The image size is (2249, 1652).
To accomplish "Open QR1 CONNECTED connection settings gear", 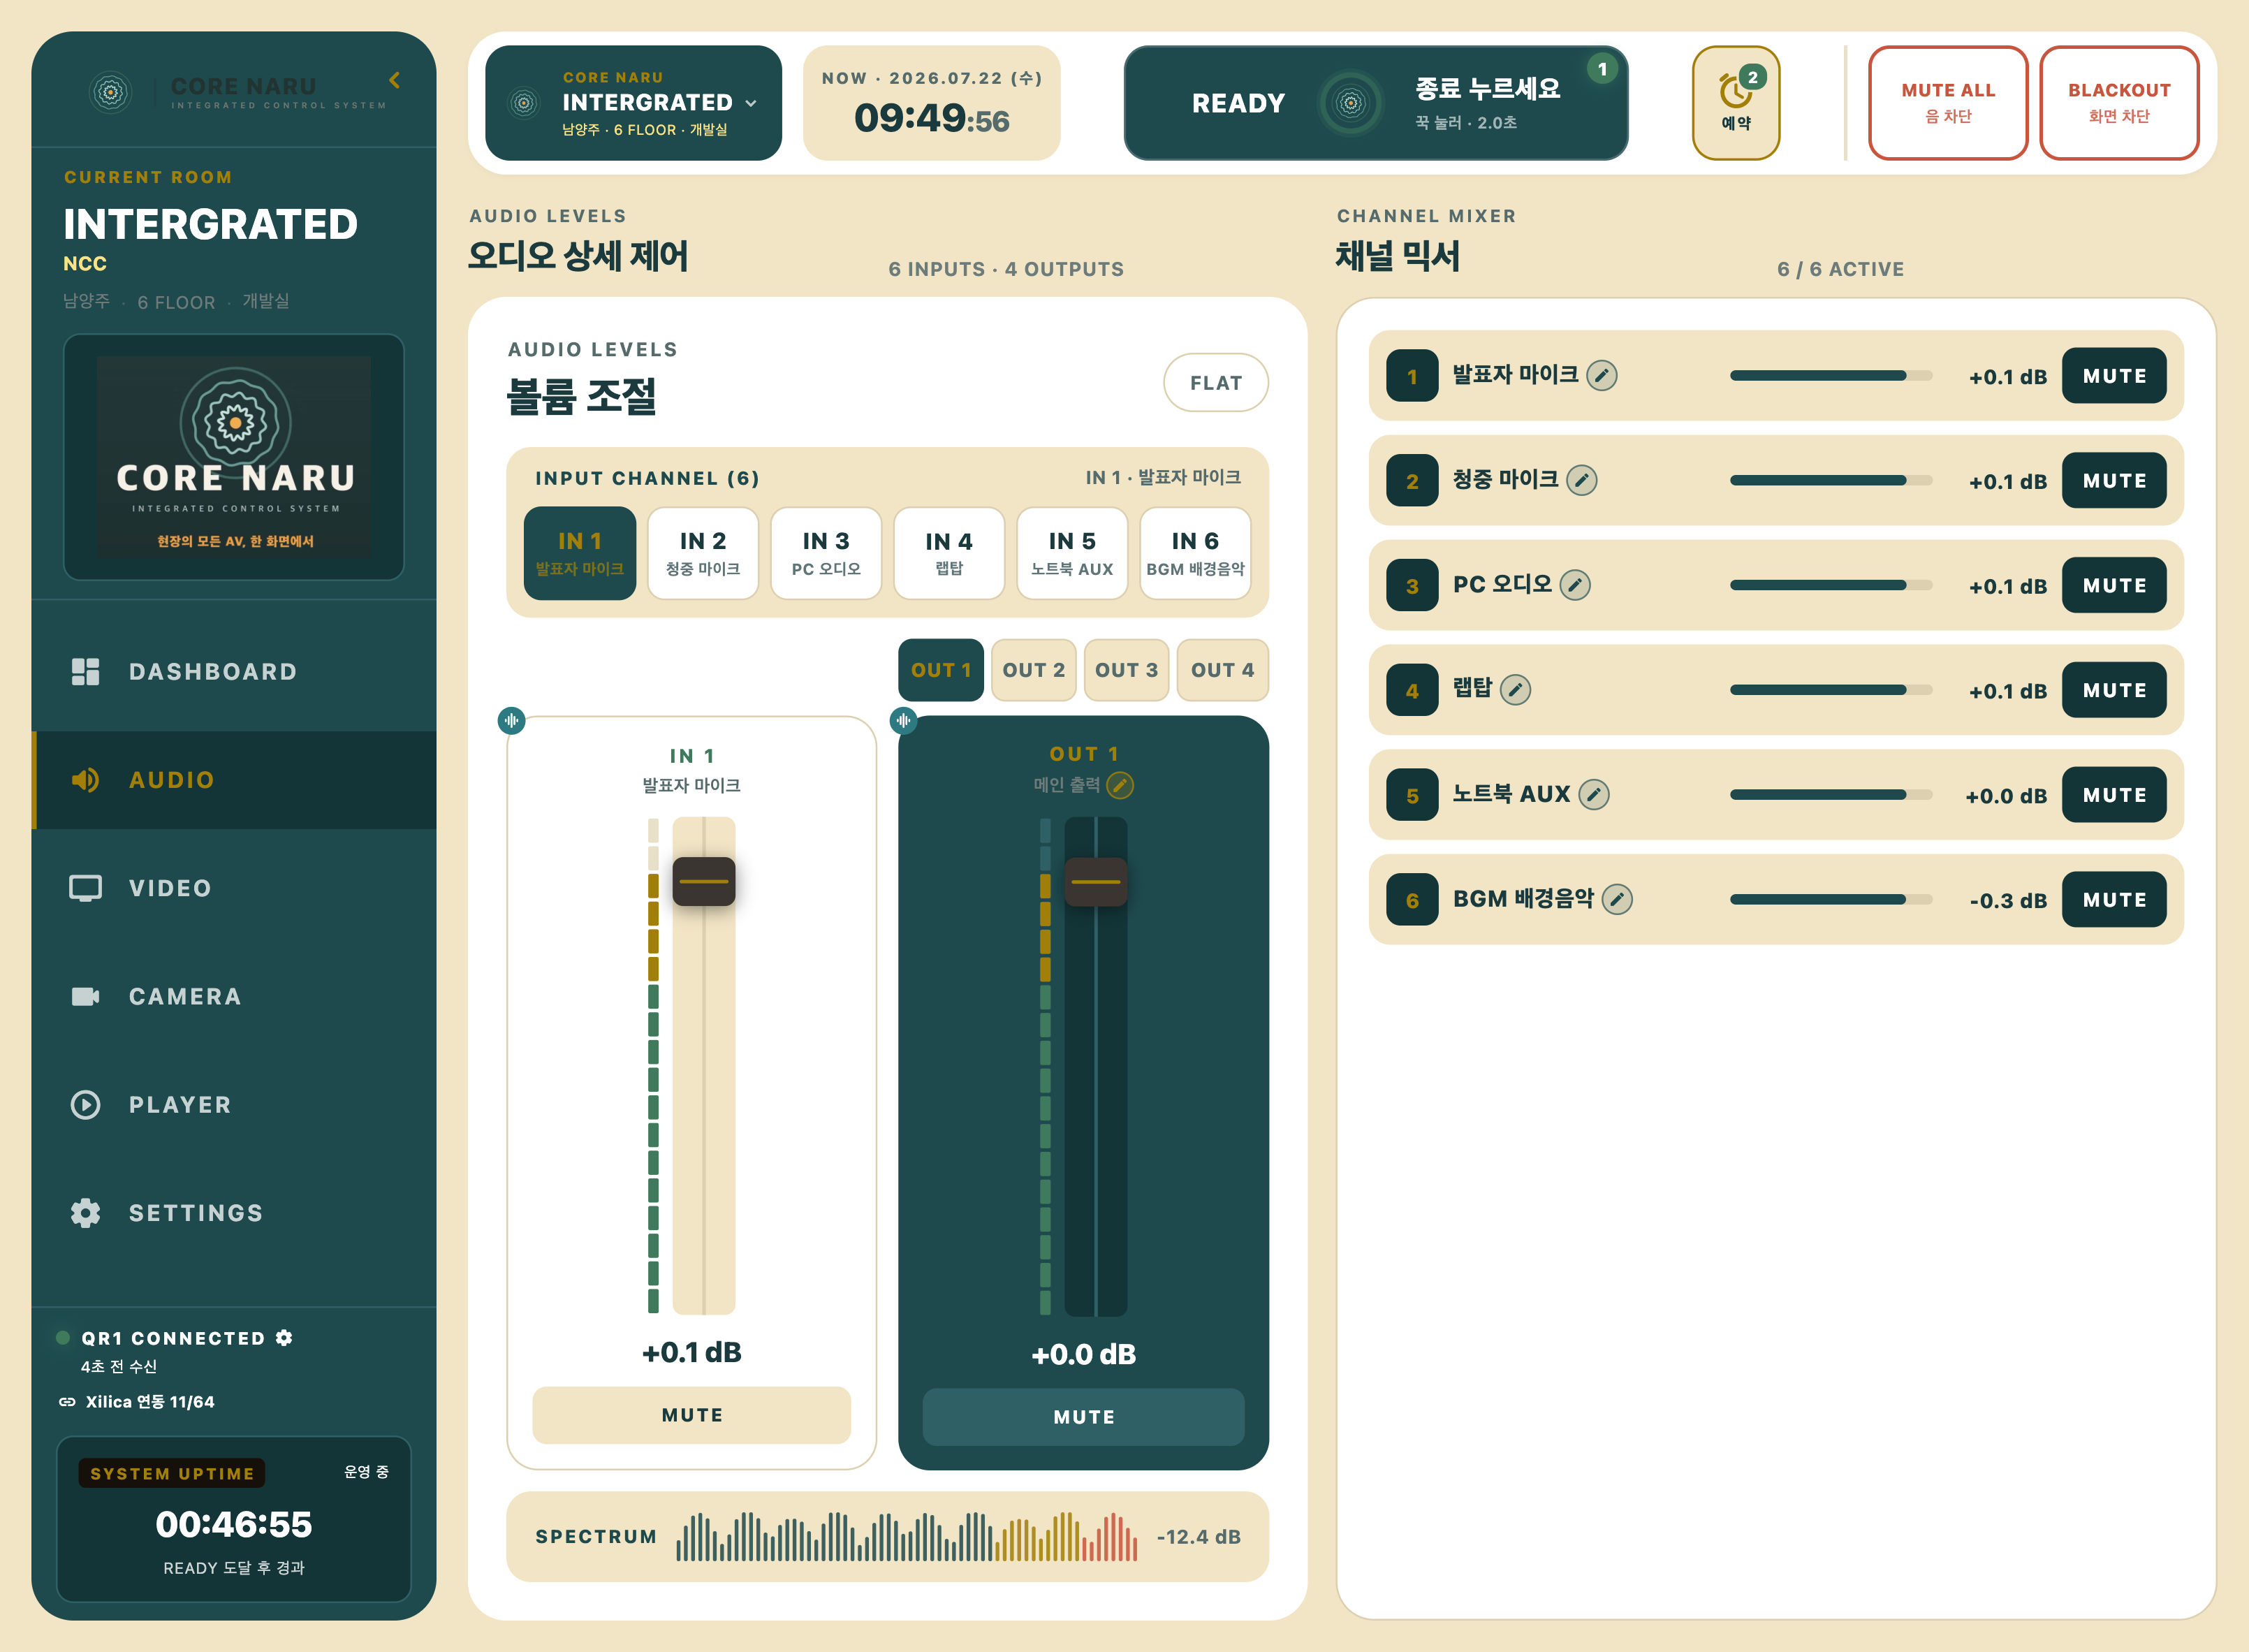I will point(284,1338).
